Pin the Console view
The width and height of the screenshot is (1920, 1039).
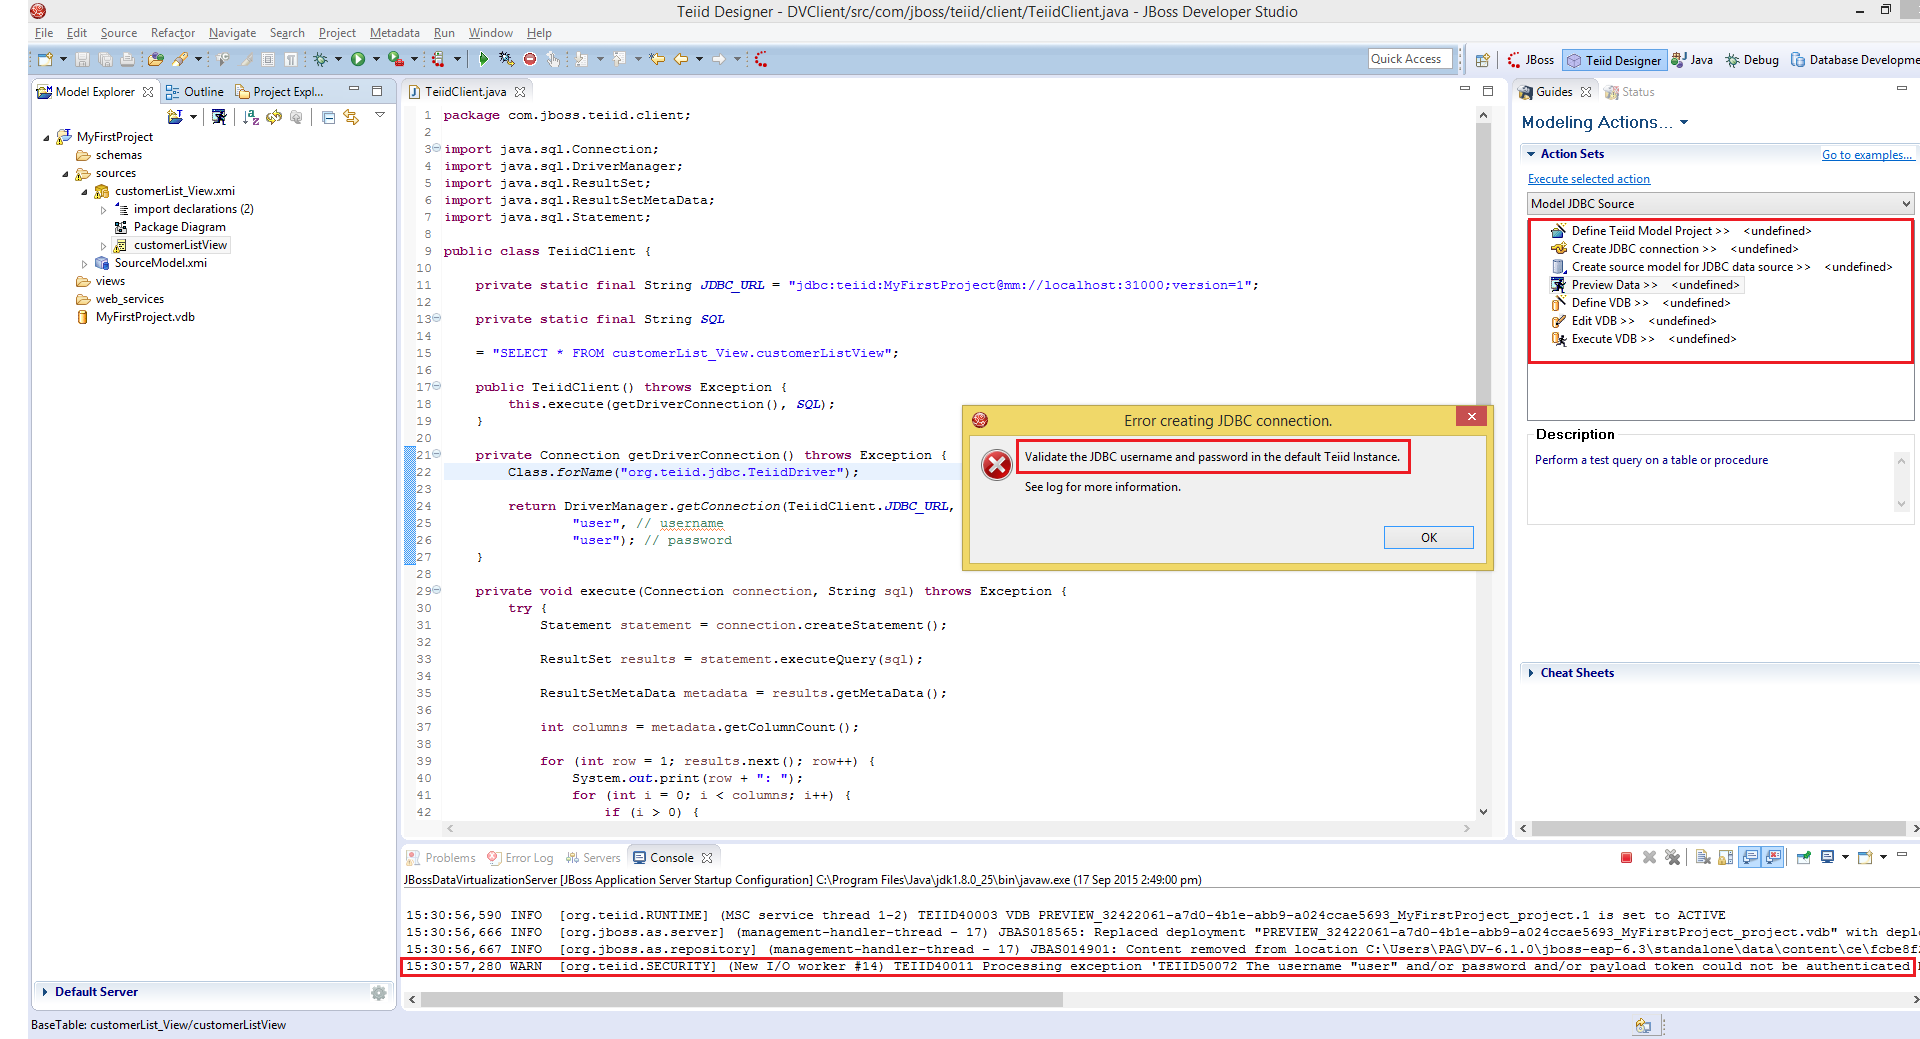click(x=1803, y=857)
